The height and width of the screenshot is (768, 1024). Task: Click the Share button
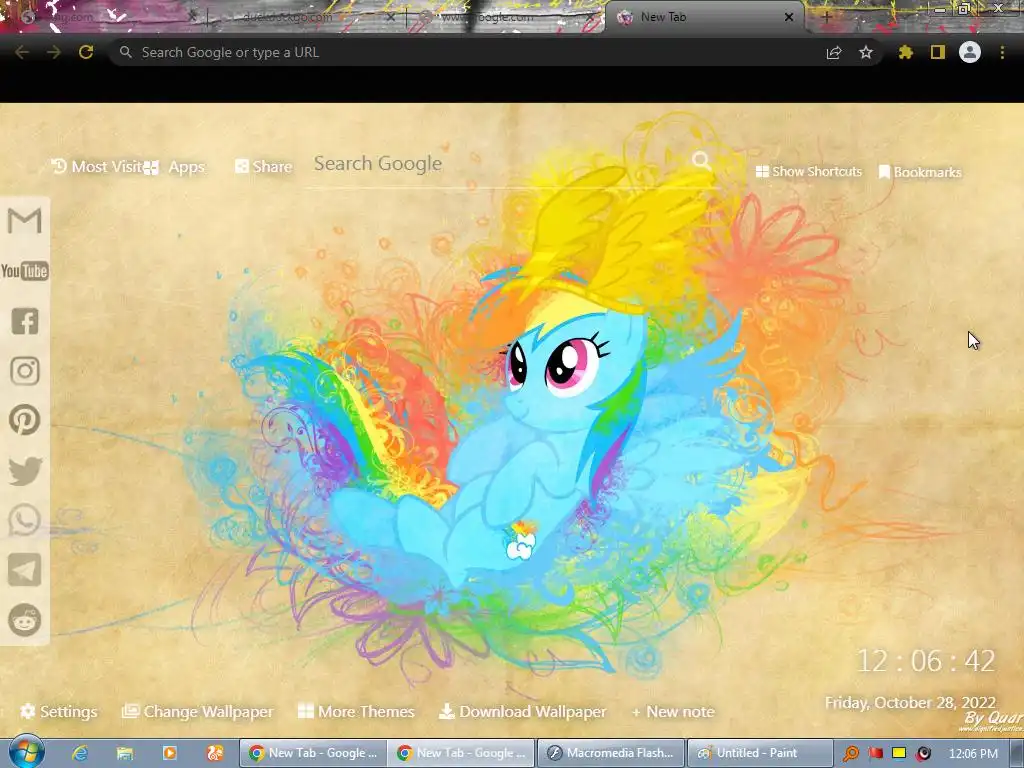pos(264,167)
